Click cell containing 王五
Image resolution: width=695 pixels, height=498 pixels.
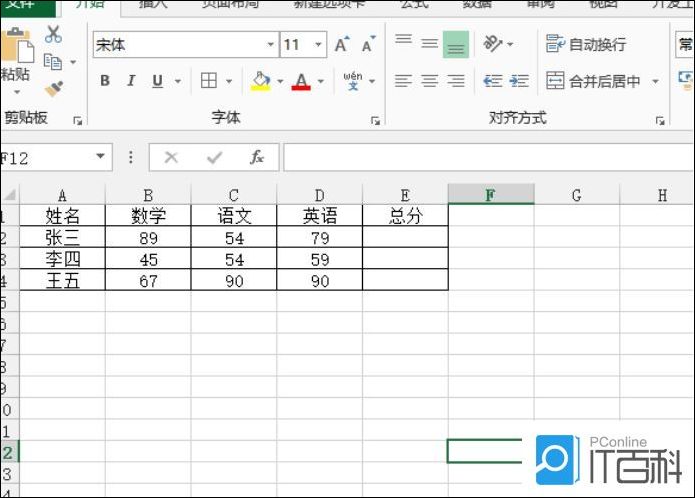click(62, 280)
